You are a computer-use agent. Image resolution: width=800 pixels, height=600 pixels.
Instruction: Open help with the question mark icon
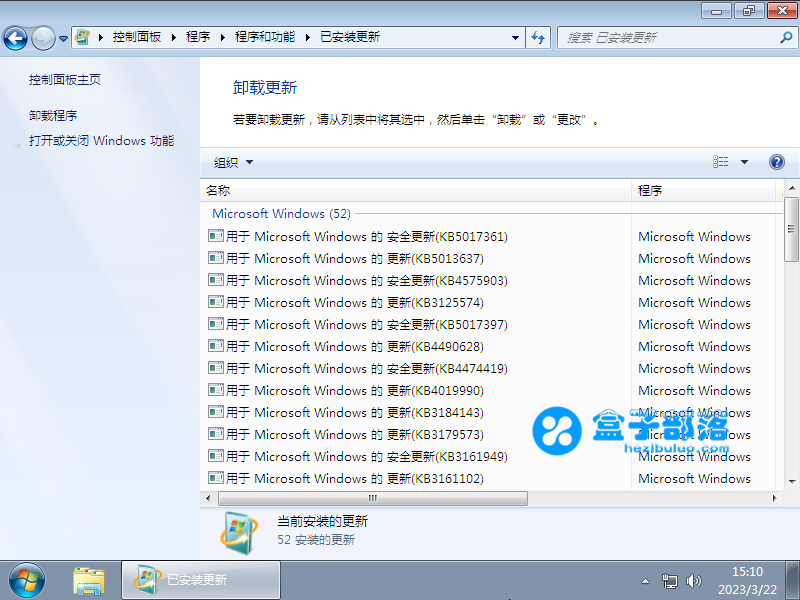(777, 162)
